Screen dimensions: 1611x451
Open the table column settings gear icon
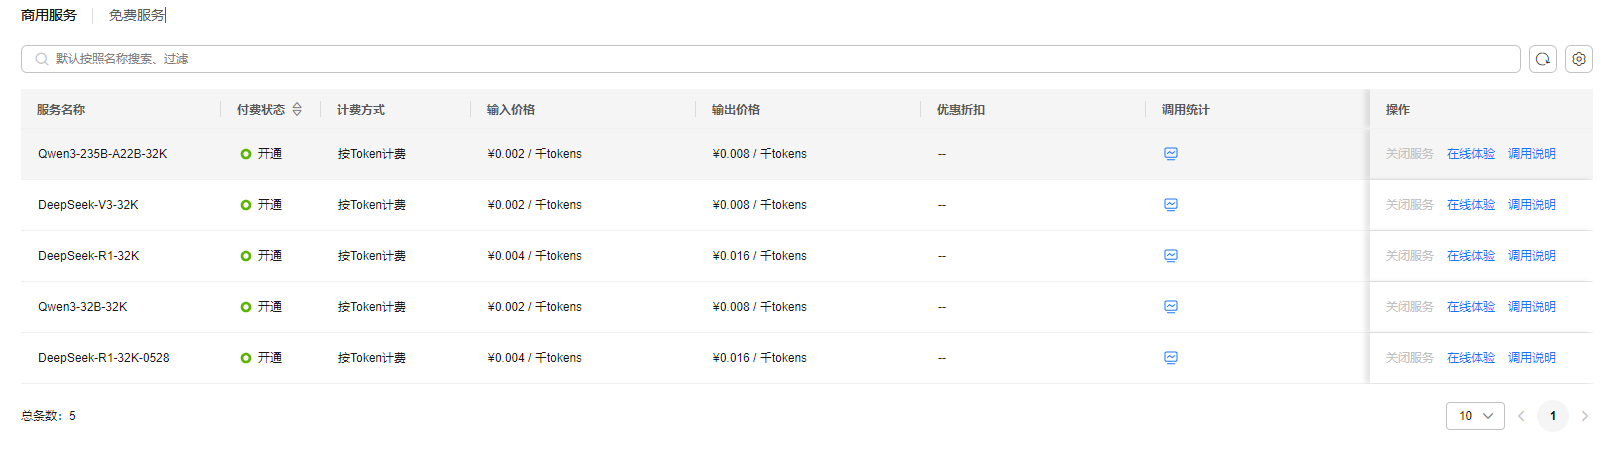[1579, 59]
